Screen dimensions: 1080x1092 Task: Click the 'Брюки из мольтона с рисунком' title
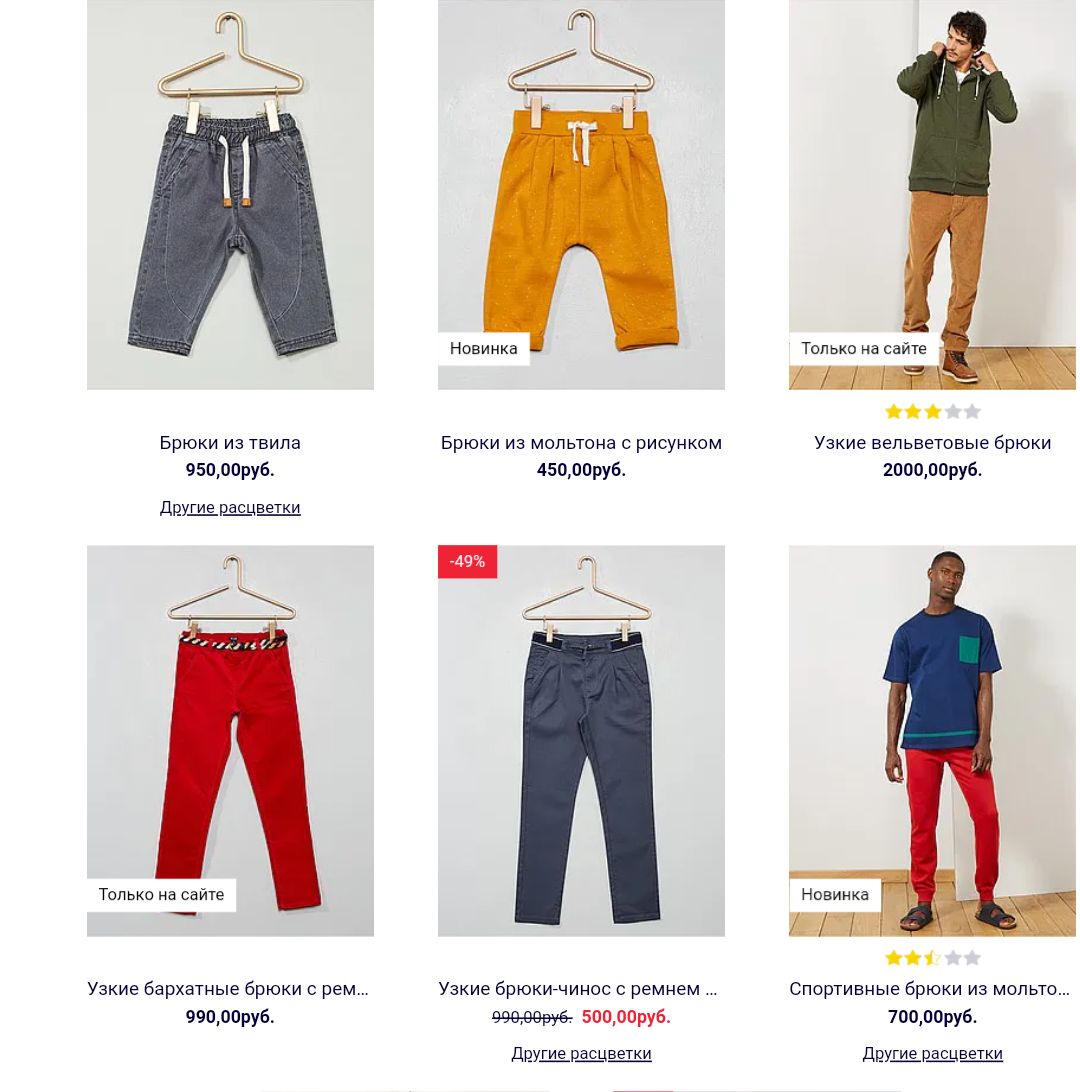581,443
